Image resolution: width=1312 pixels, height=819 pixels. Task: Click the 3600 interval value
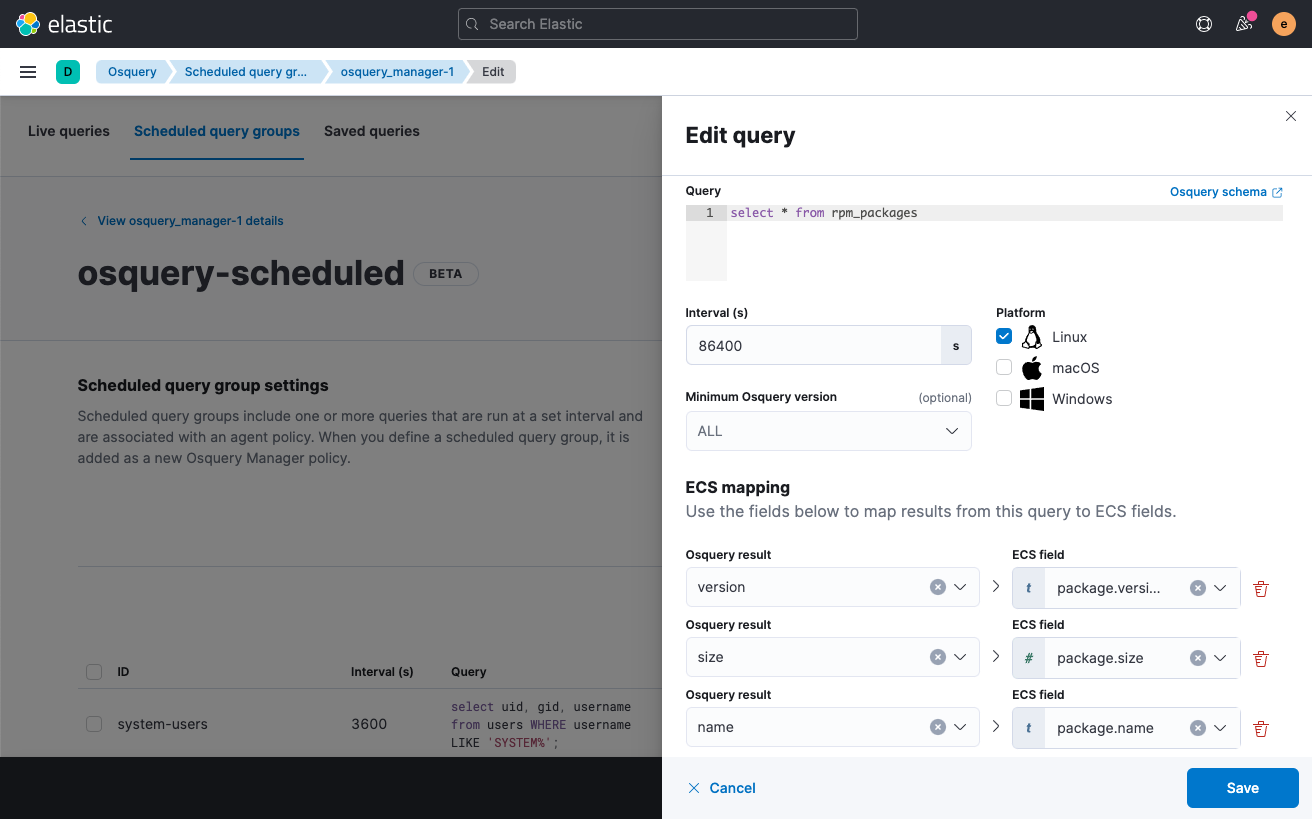tap(369, 724)
